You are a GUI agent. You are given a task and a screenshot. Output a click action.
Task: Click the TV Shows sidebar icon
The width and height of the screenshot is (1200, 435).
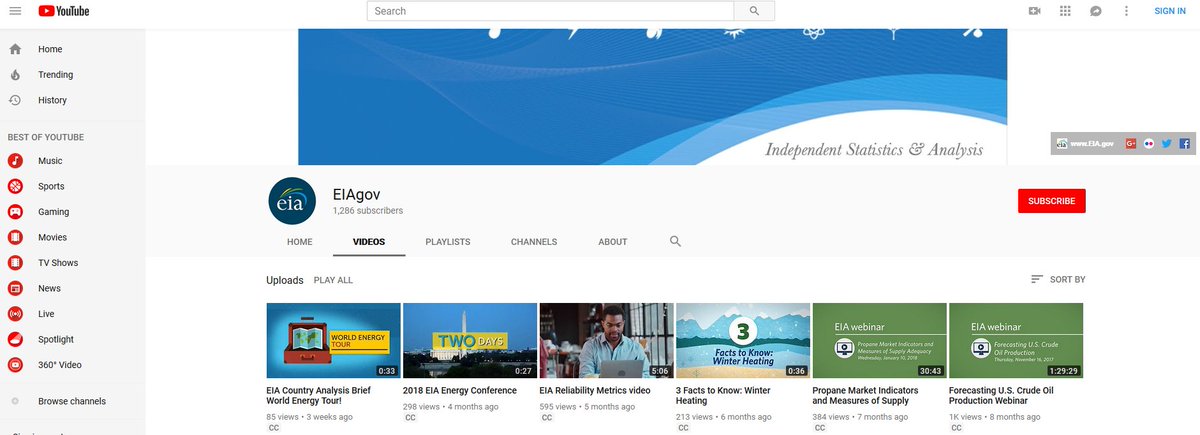pos(15,263)
